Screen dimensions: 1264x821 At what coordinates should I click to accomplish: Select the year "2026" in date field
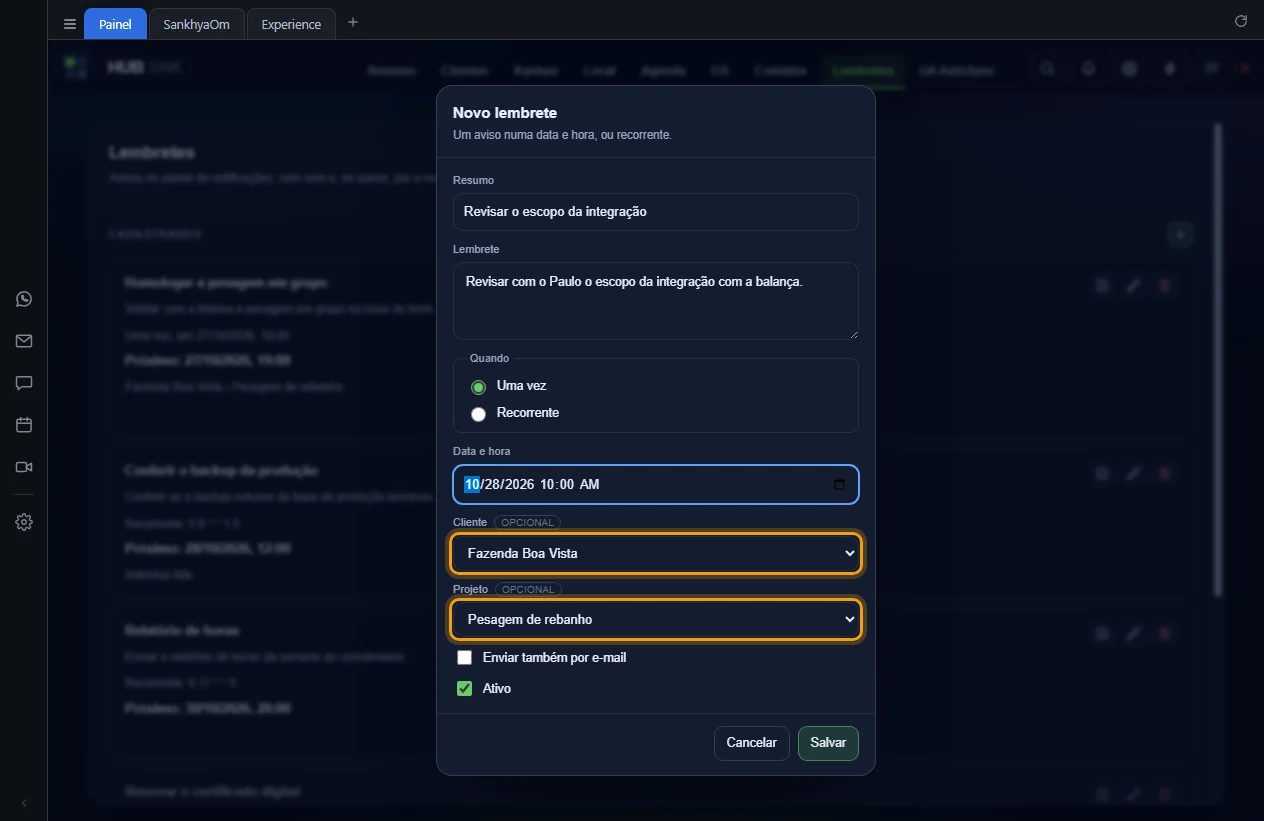pyautogui.click(x=521, y=485)
